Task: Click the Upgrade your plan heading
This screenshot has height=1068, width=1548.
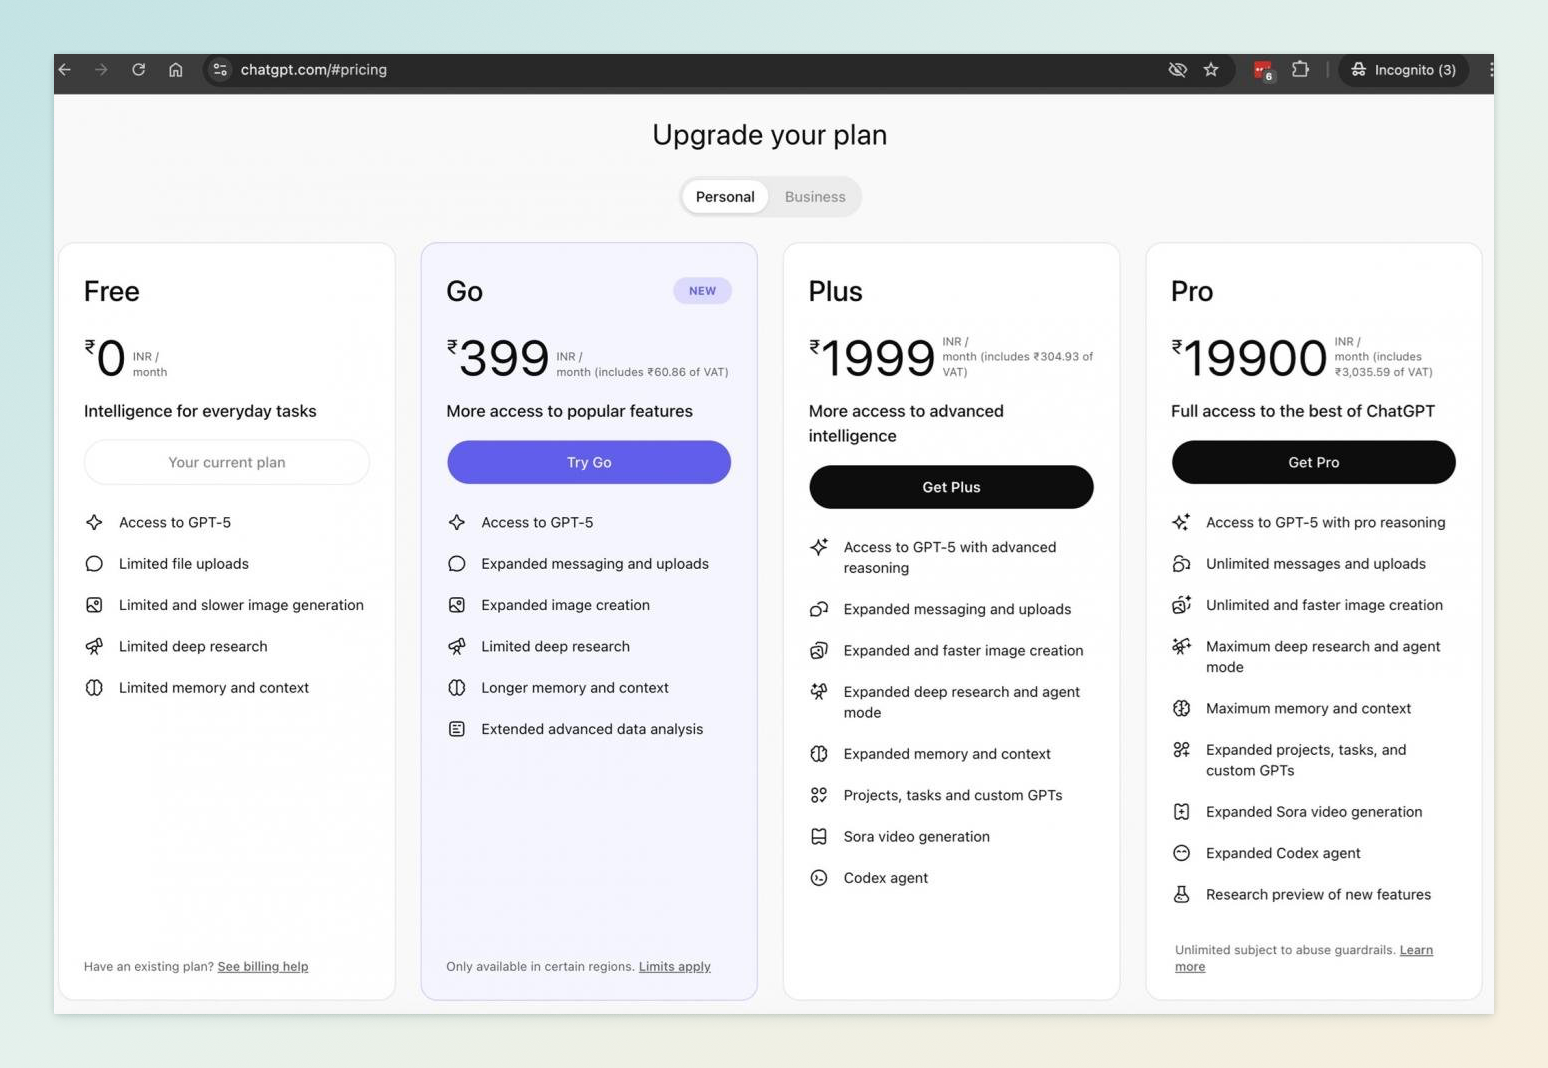Action: click(x=770, y=135)
